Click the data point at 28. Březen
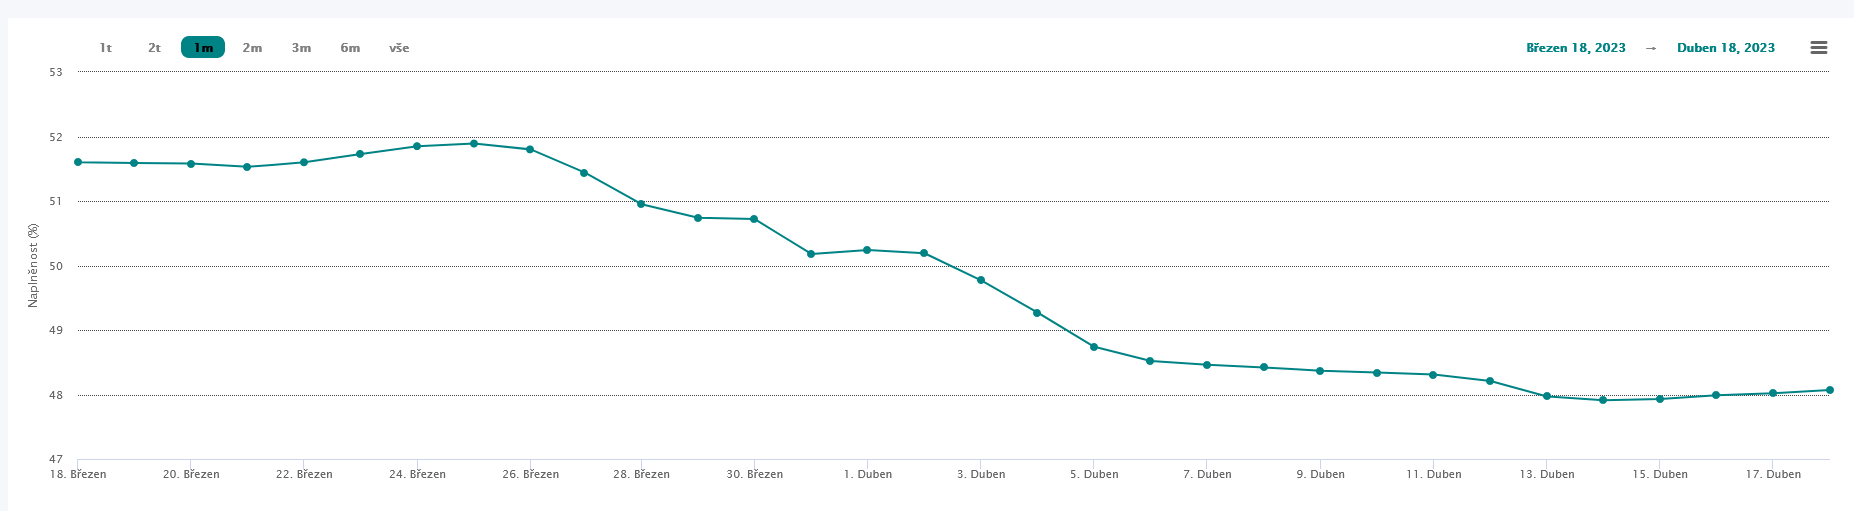Image resolution: width=1854 pixels, height=511 pixels. [641, 204]
